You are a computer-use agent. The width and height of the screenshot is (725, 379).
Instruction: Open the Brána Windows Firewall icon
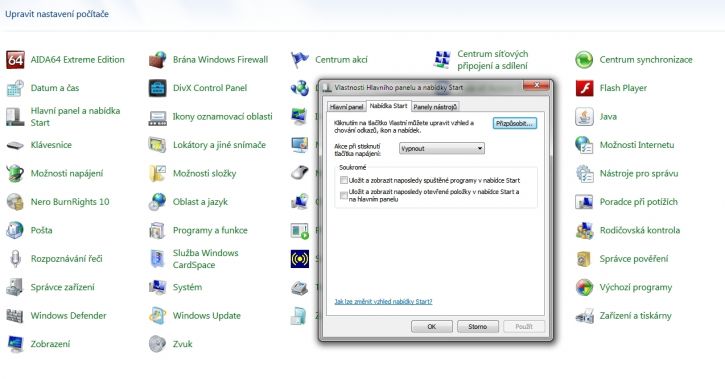158,60
